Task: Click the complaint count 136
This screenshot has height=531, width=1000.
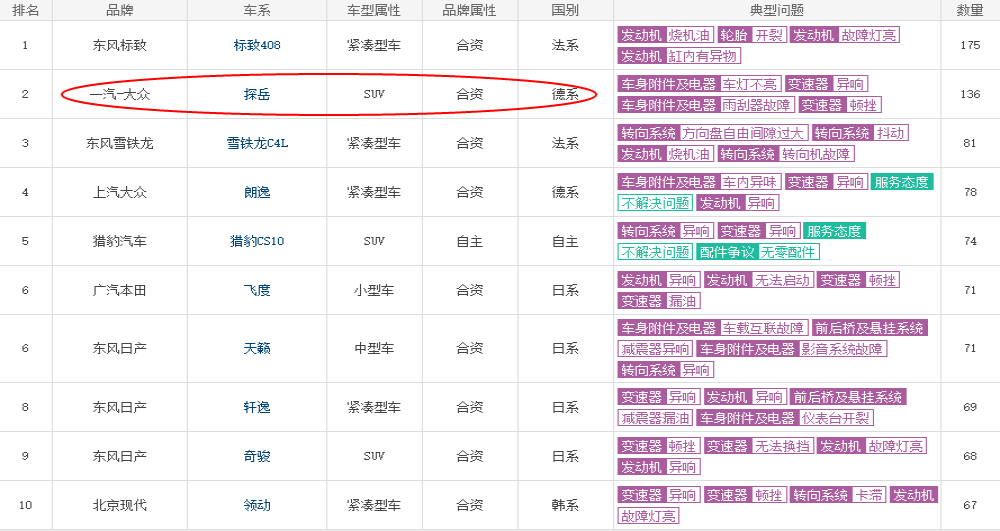Action: 970,94
